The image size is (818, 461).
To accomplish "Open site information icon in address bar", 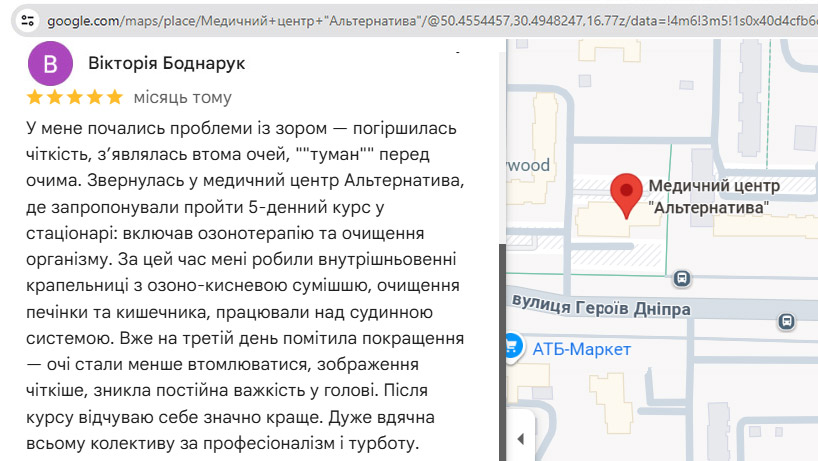I will [x=27, y=19].
